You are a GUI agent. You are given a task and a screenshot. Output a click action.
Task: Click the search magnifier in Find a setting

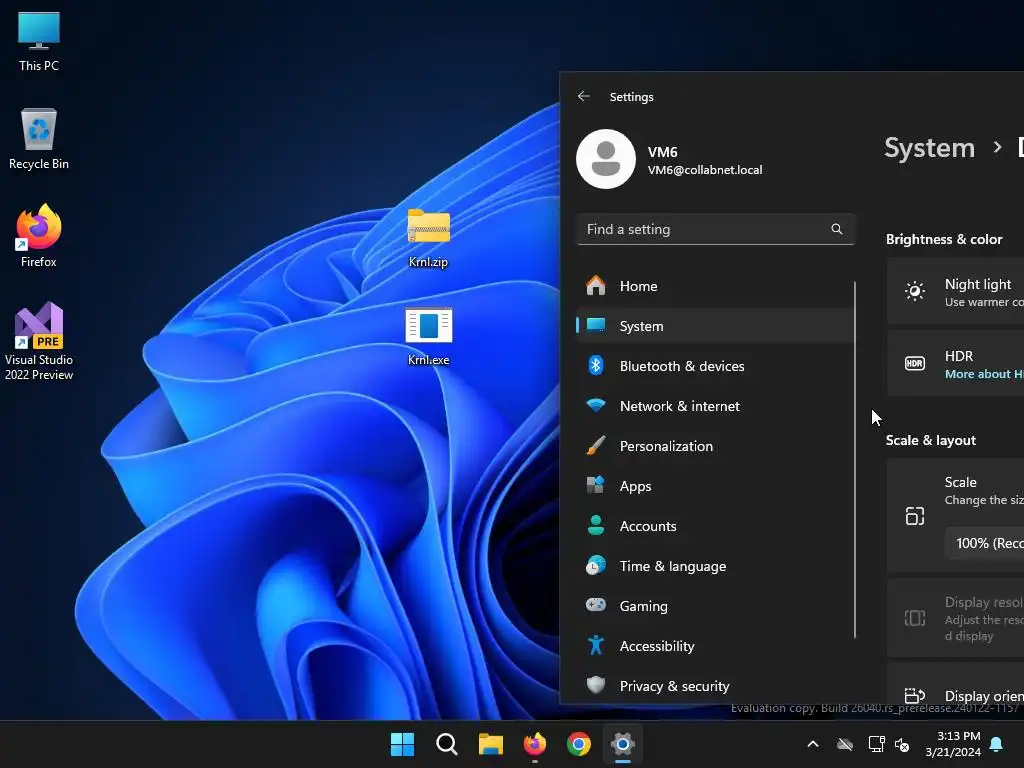(x=837, y=229)
